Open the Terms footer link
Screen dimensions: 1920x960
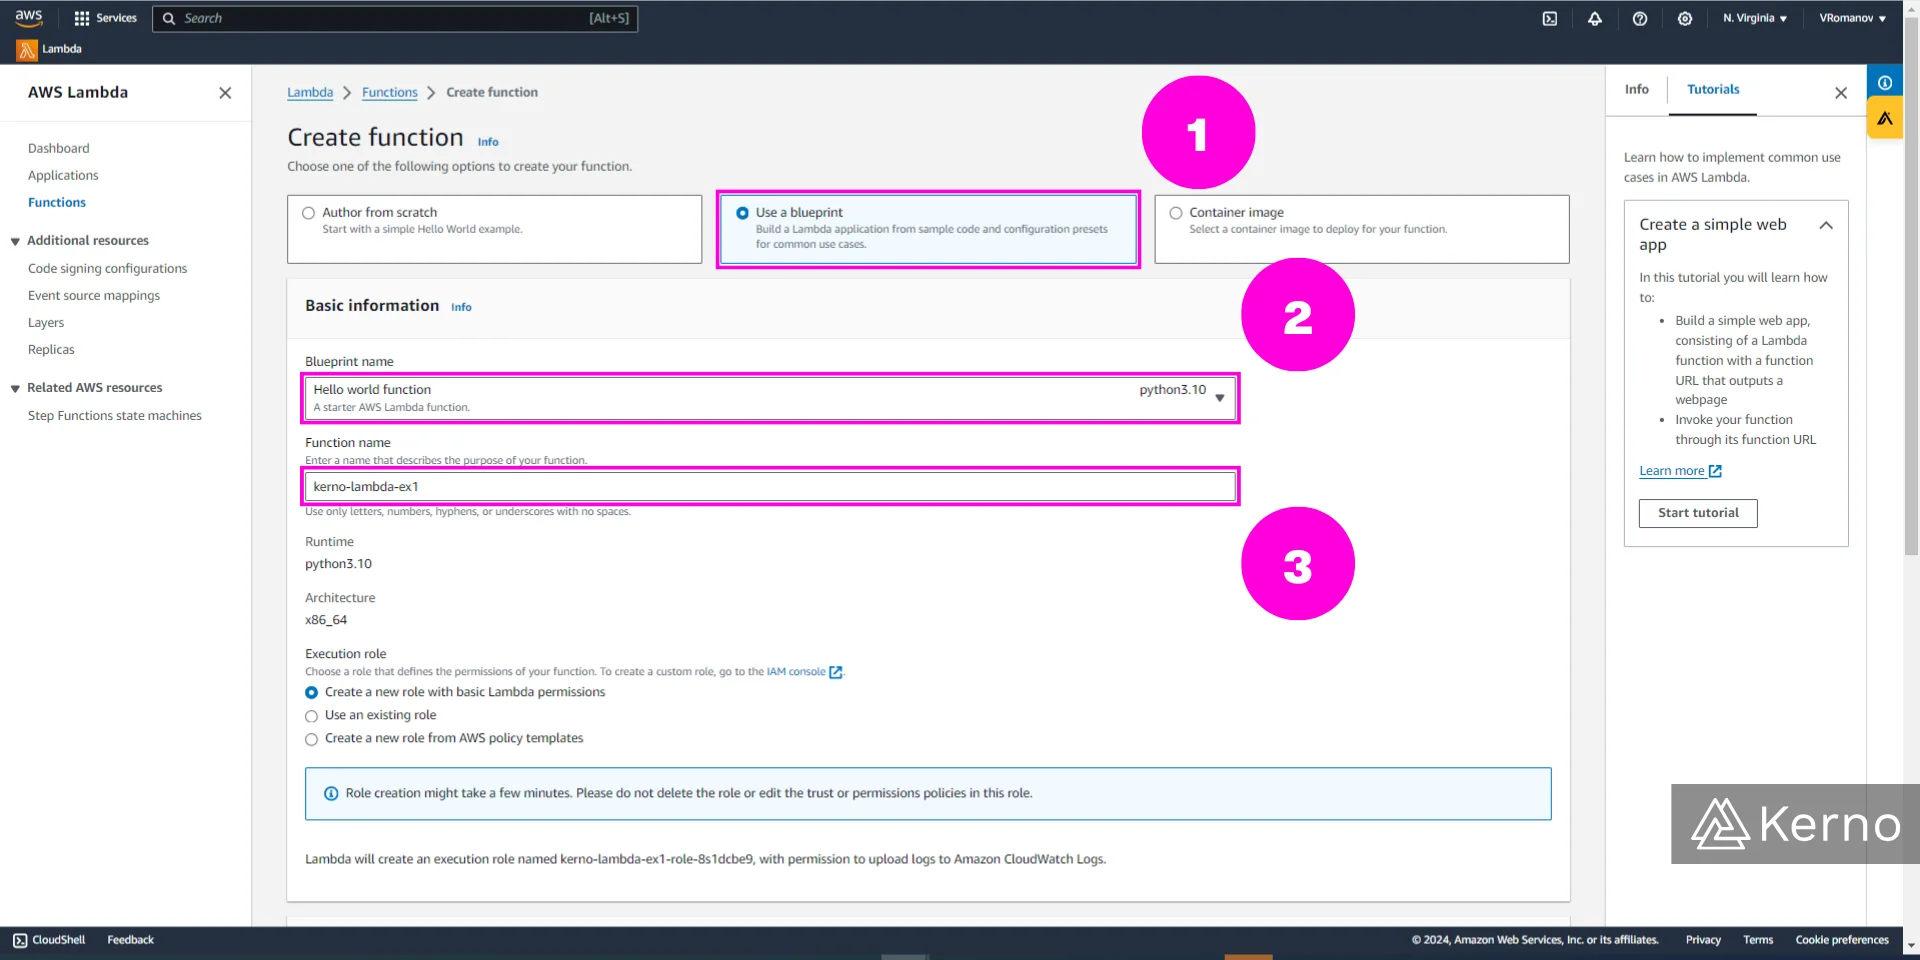coord(1758,940)
